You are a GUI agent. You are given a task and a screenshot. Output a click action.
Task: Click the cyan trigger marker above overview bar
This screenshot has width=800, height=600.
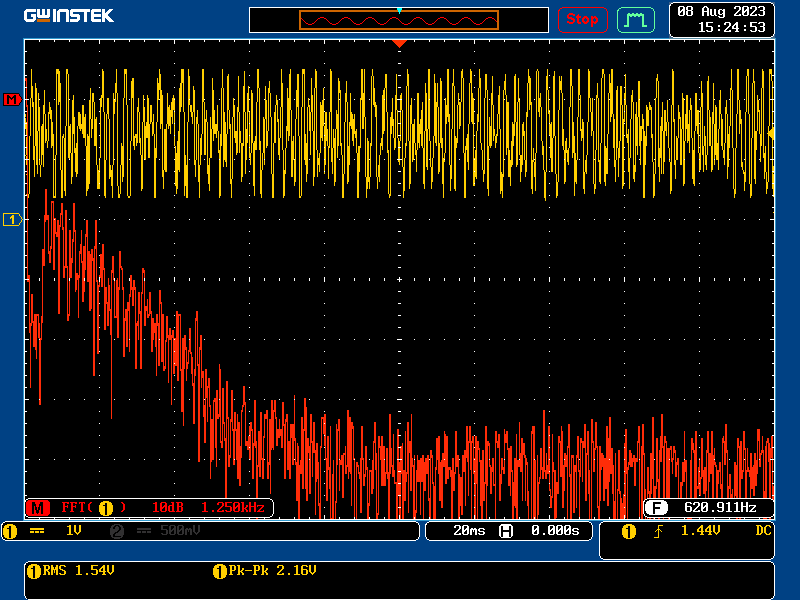click(x=399, y=10)
